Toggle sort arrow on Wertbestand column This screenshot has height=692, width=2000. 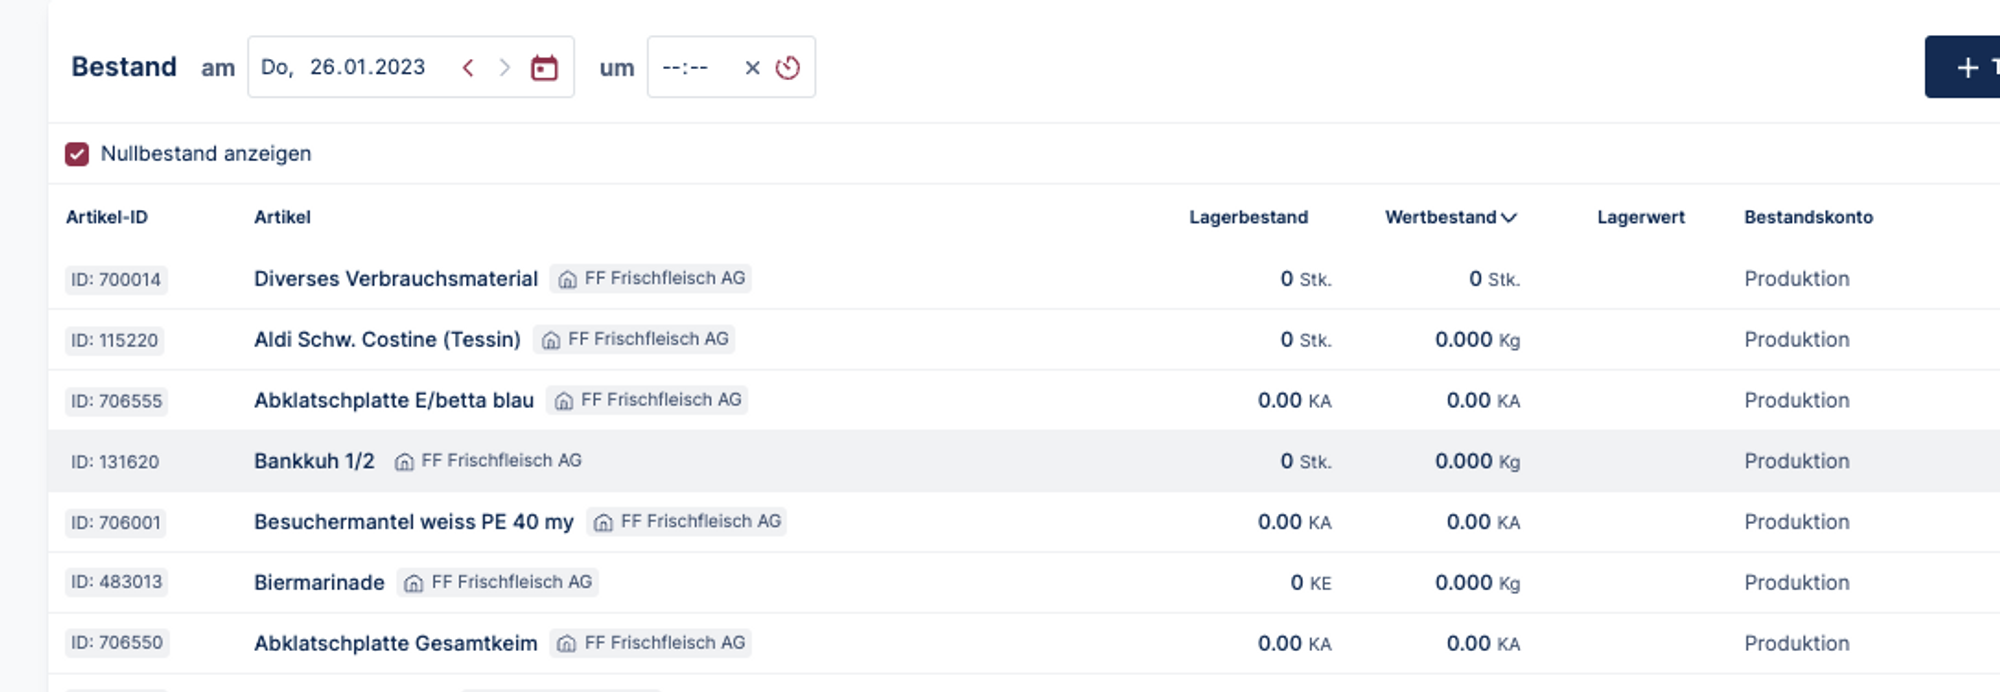pyautogui.click(x=1509, y=218)
